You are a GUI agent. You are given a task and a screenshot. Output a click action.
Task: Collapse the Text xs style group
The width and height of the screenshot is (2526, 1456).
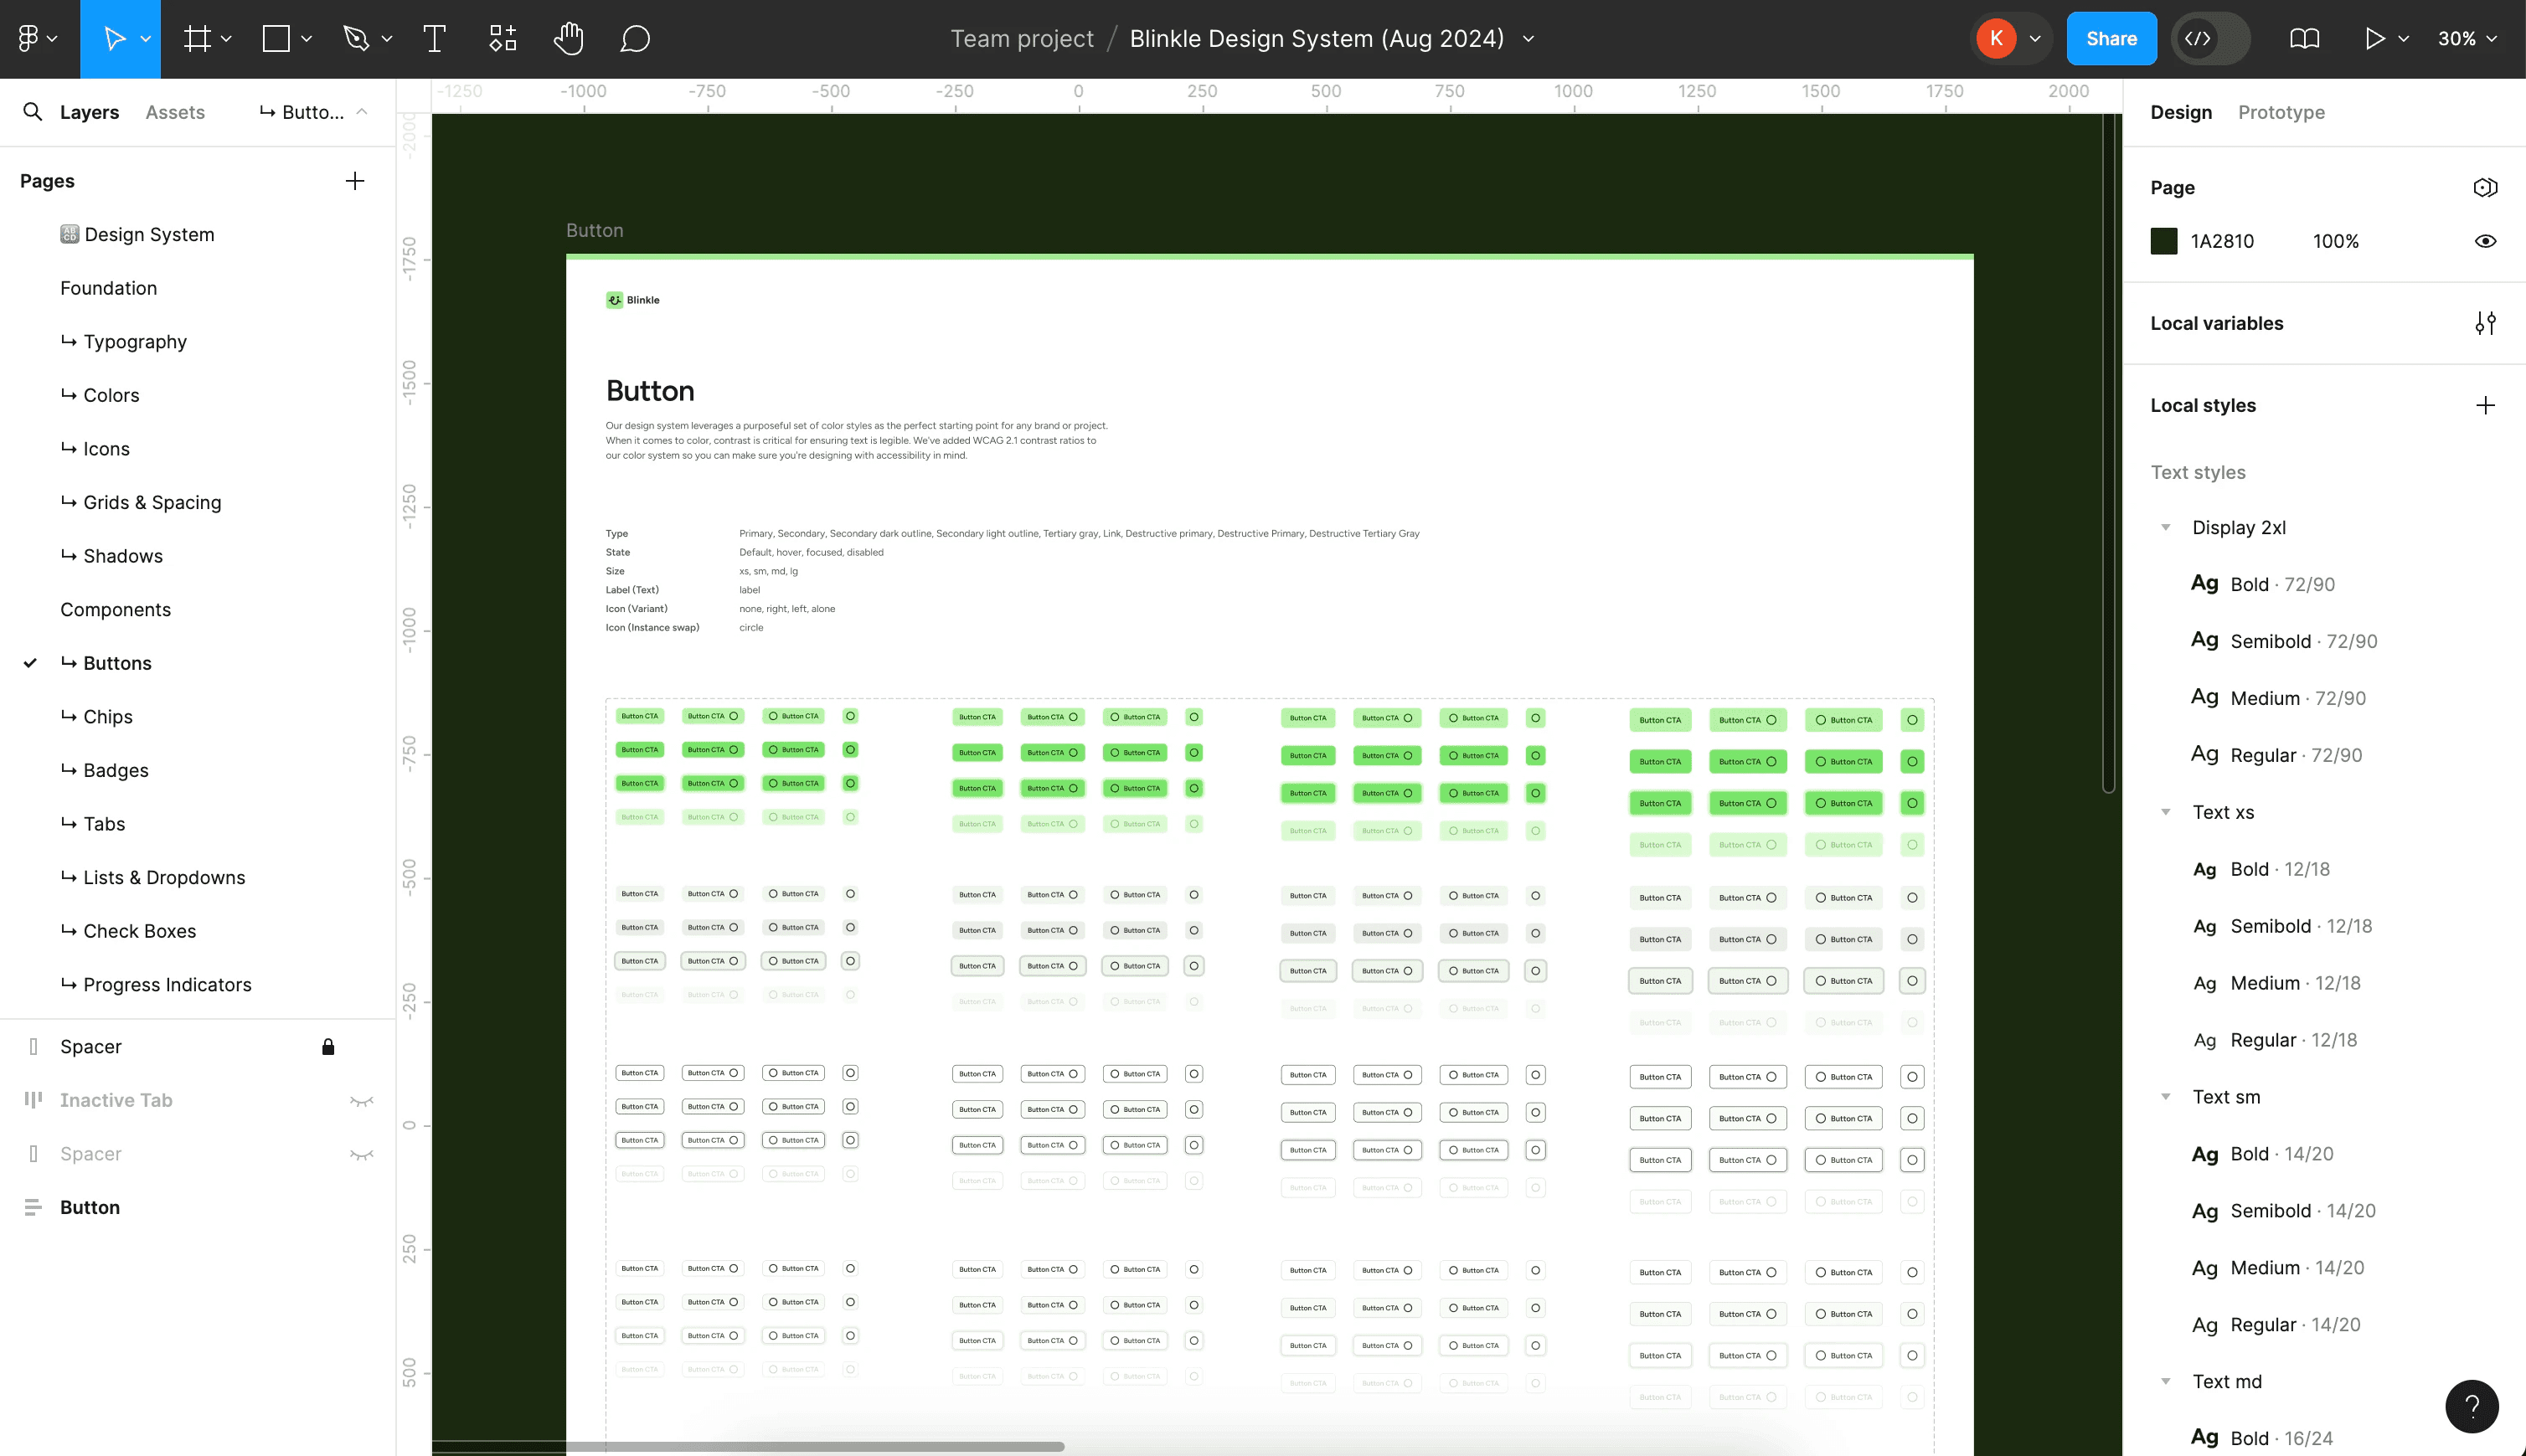point(2166,812)
